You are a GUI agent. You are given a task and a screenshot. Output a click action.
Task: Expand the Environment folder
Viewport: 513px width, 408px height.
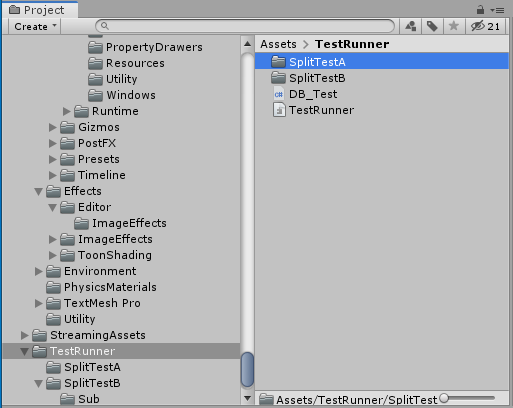coord(39,271)
